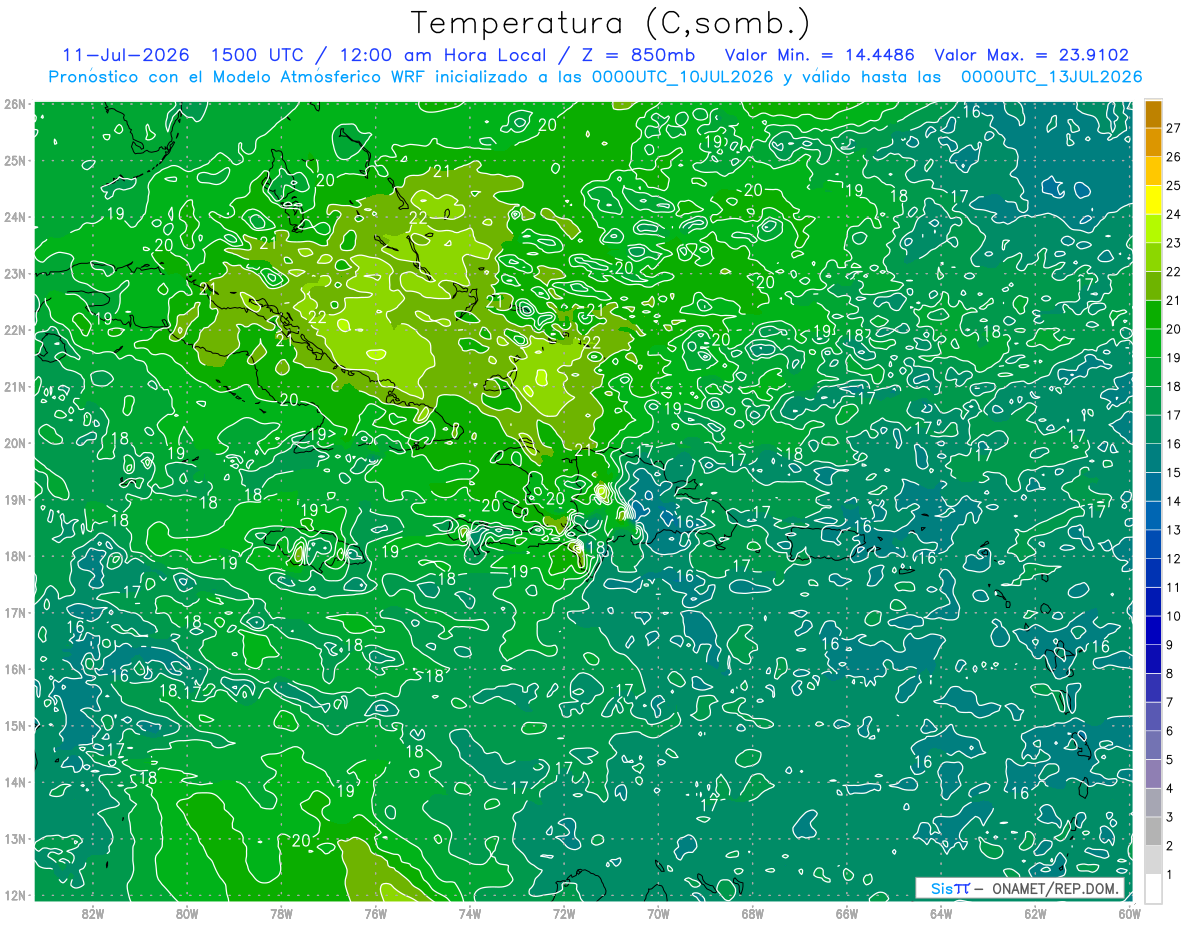The height and width of the screenshot is (927, 1200).
Task: Click the "12N" latitude axis label
Action: [15, 895]
